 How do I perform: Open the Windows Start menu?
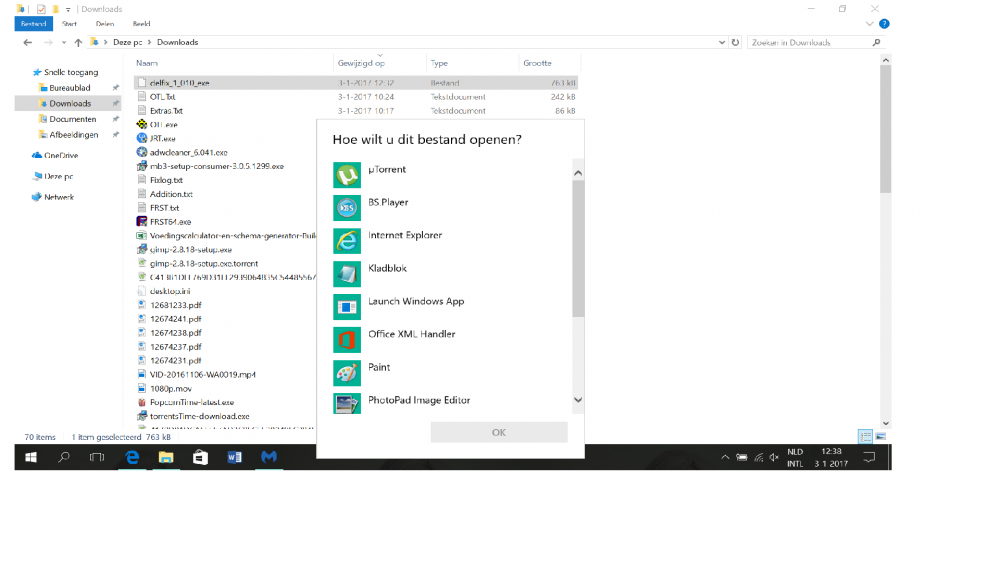pyautogui.click(x=31, y=457)
